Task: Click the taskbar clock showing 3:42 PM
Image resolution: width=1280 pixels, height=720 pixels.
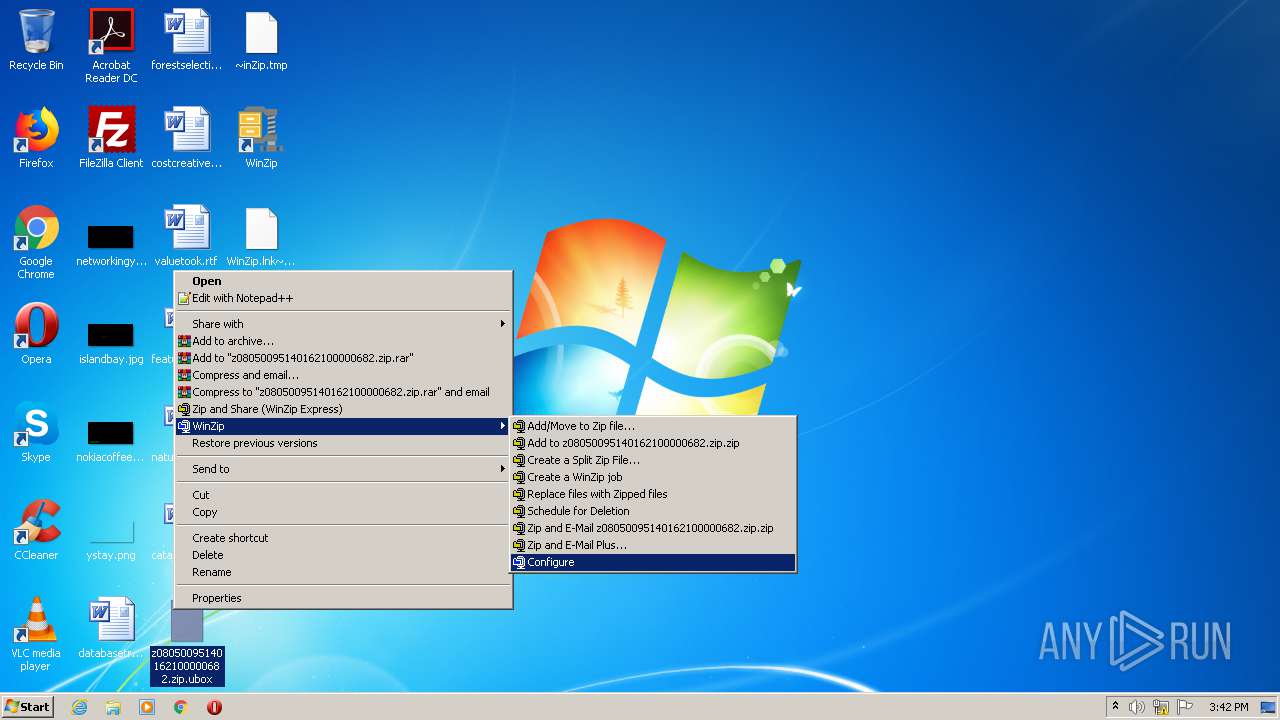Action: (x=1228, y=707)
